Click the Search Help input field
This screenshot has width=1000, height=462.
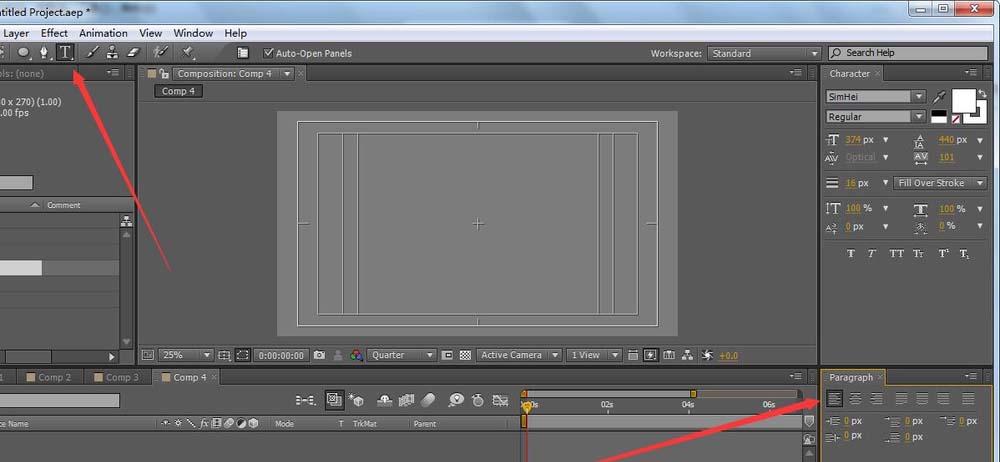(910, 53)
